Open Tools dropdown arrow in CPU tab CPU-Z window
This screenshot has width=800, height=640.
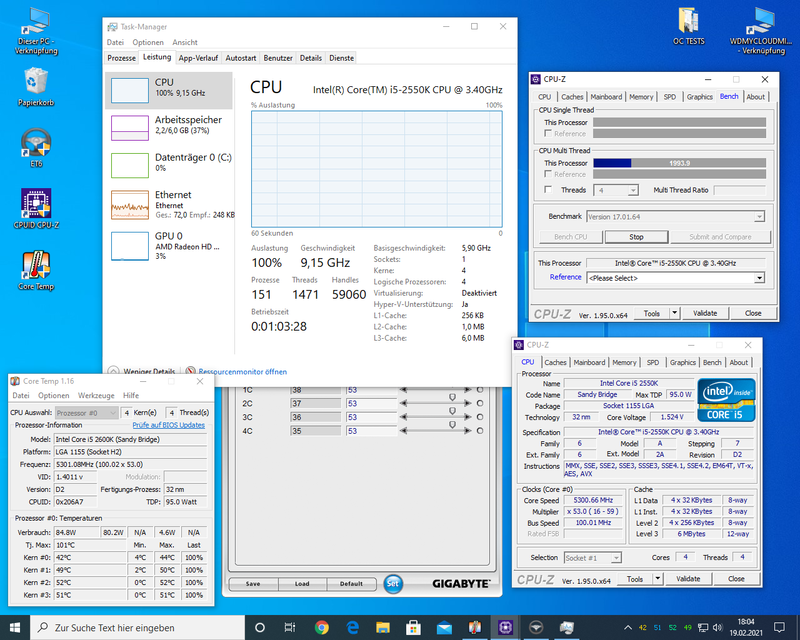658,578
